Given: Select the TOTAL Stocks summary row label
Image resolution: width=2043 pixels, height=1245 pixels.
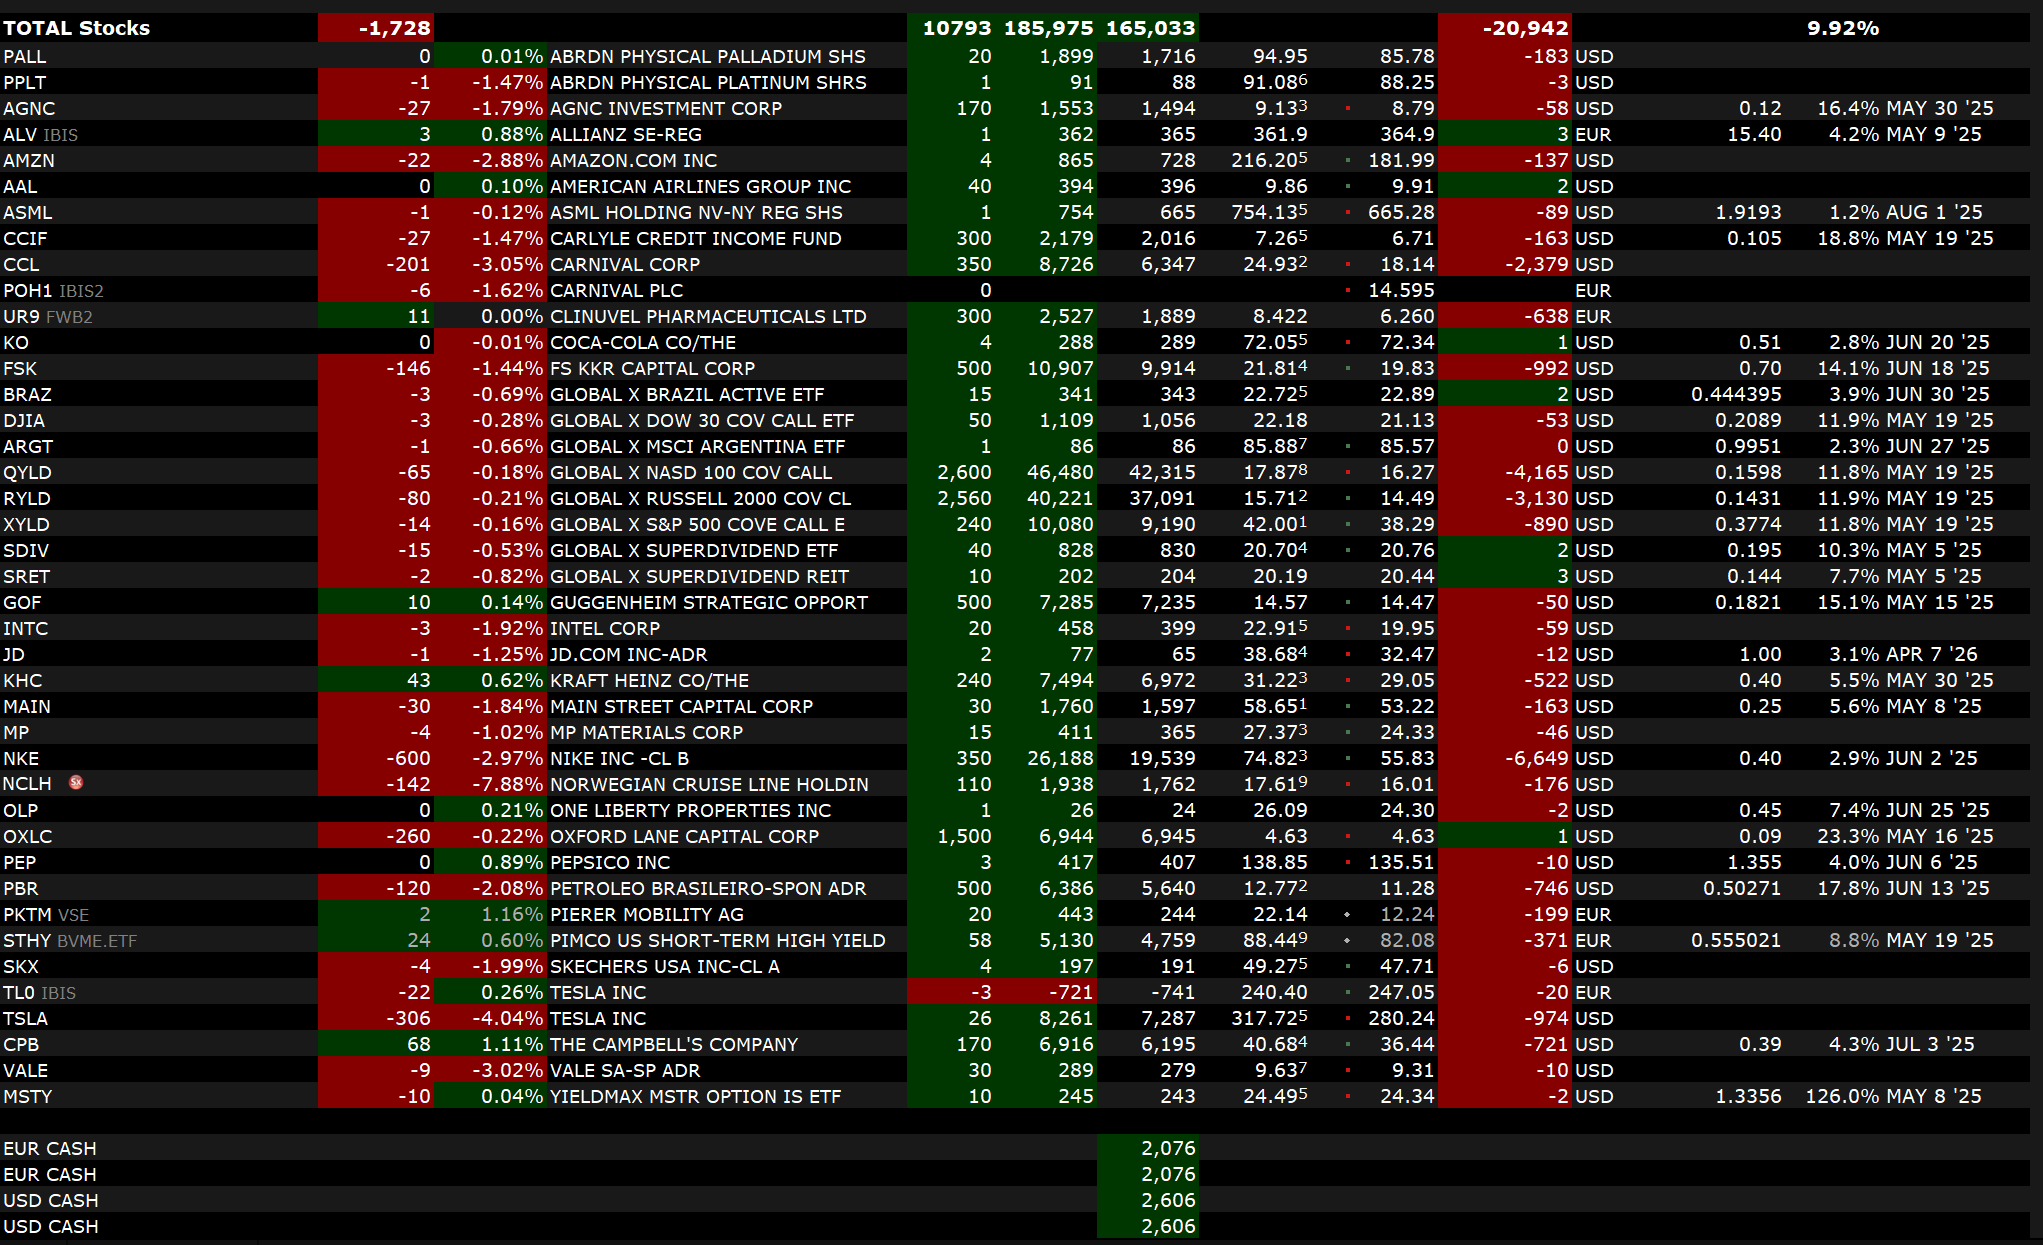Looking at the screenshot, I should tap(77, 28).
